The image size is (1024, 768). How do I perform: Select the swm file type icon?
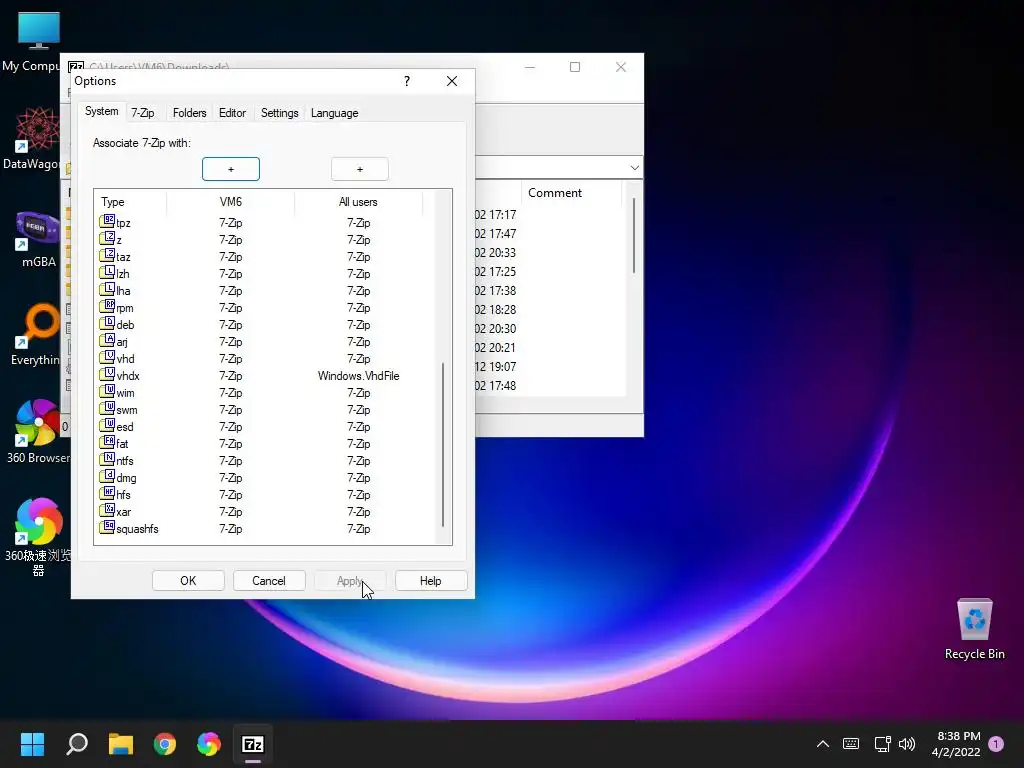[x=107, y=408]
